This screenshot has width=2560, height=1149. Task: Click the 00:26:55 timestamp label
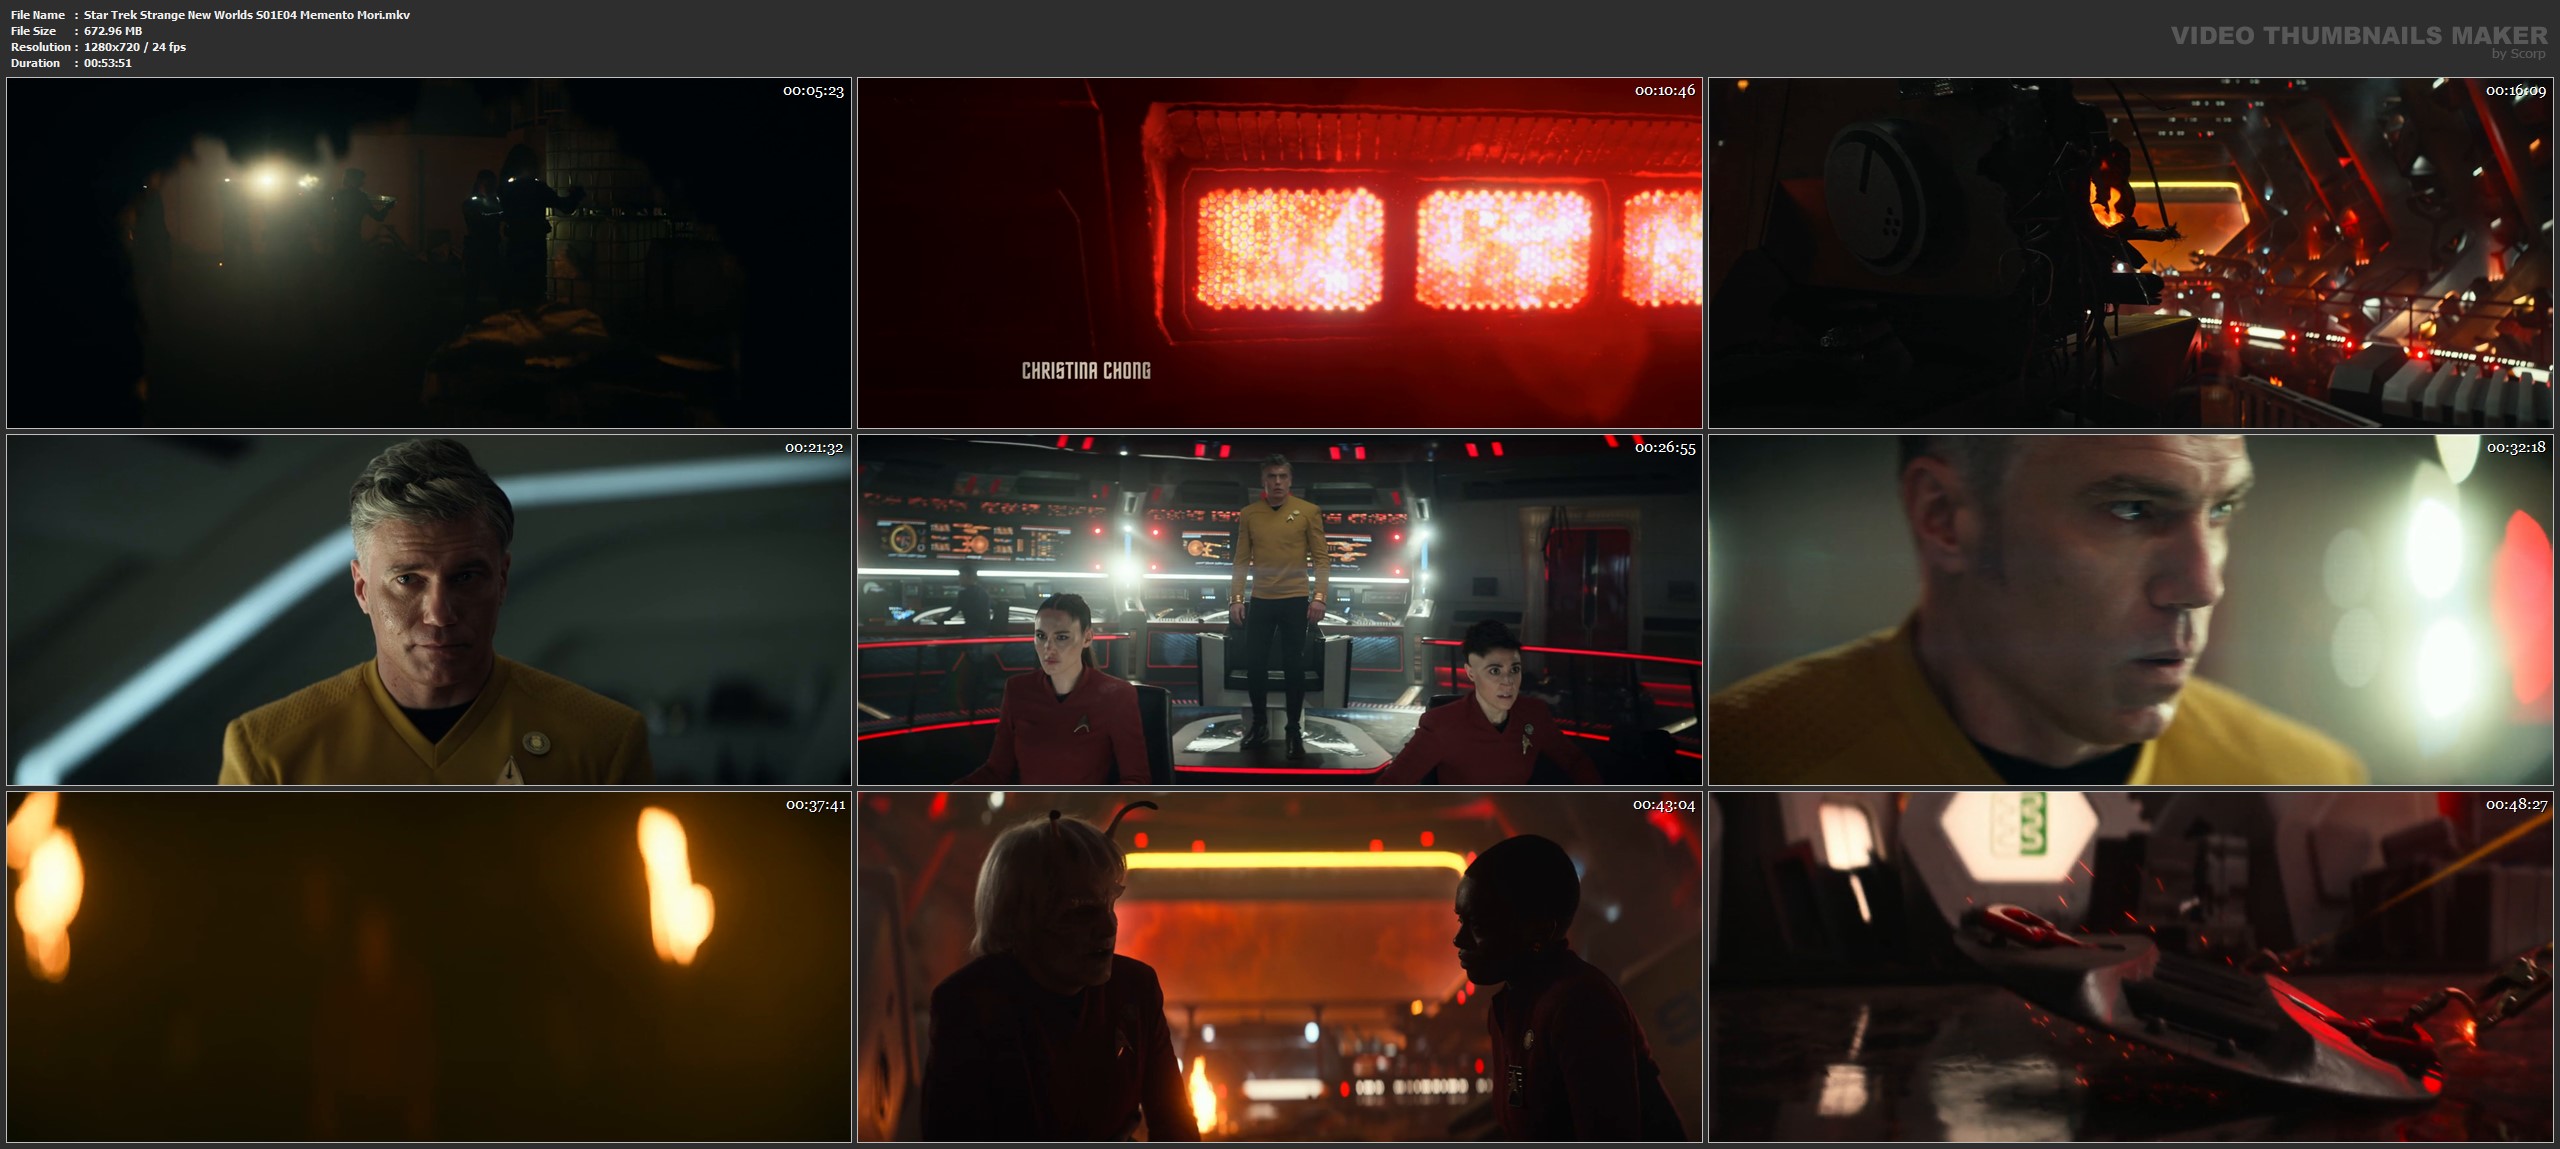click(1664, 448)
